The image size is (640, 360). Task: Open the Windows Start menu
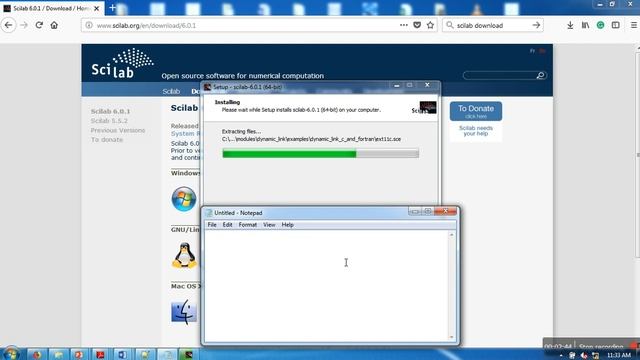(x=11, y=353)
